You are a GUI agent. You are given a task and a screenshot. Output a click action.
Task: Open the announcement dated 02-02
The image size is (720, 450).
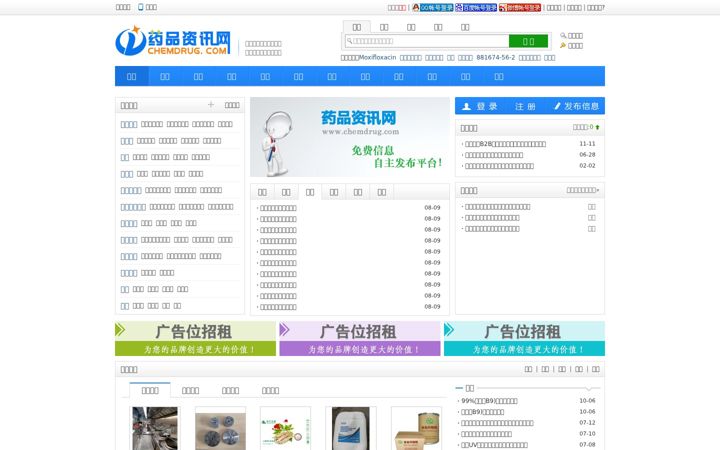pyautogui.click(x=499, y=166)
